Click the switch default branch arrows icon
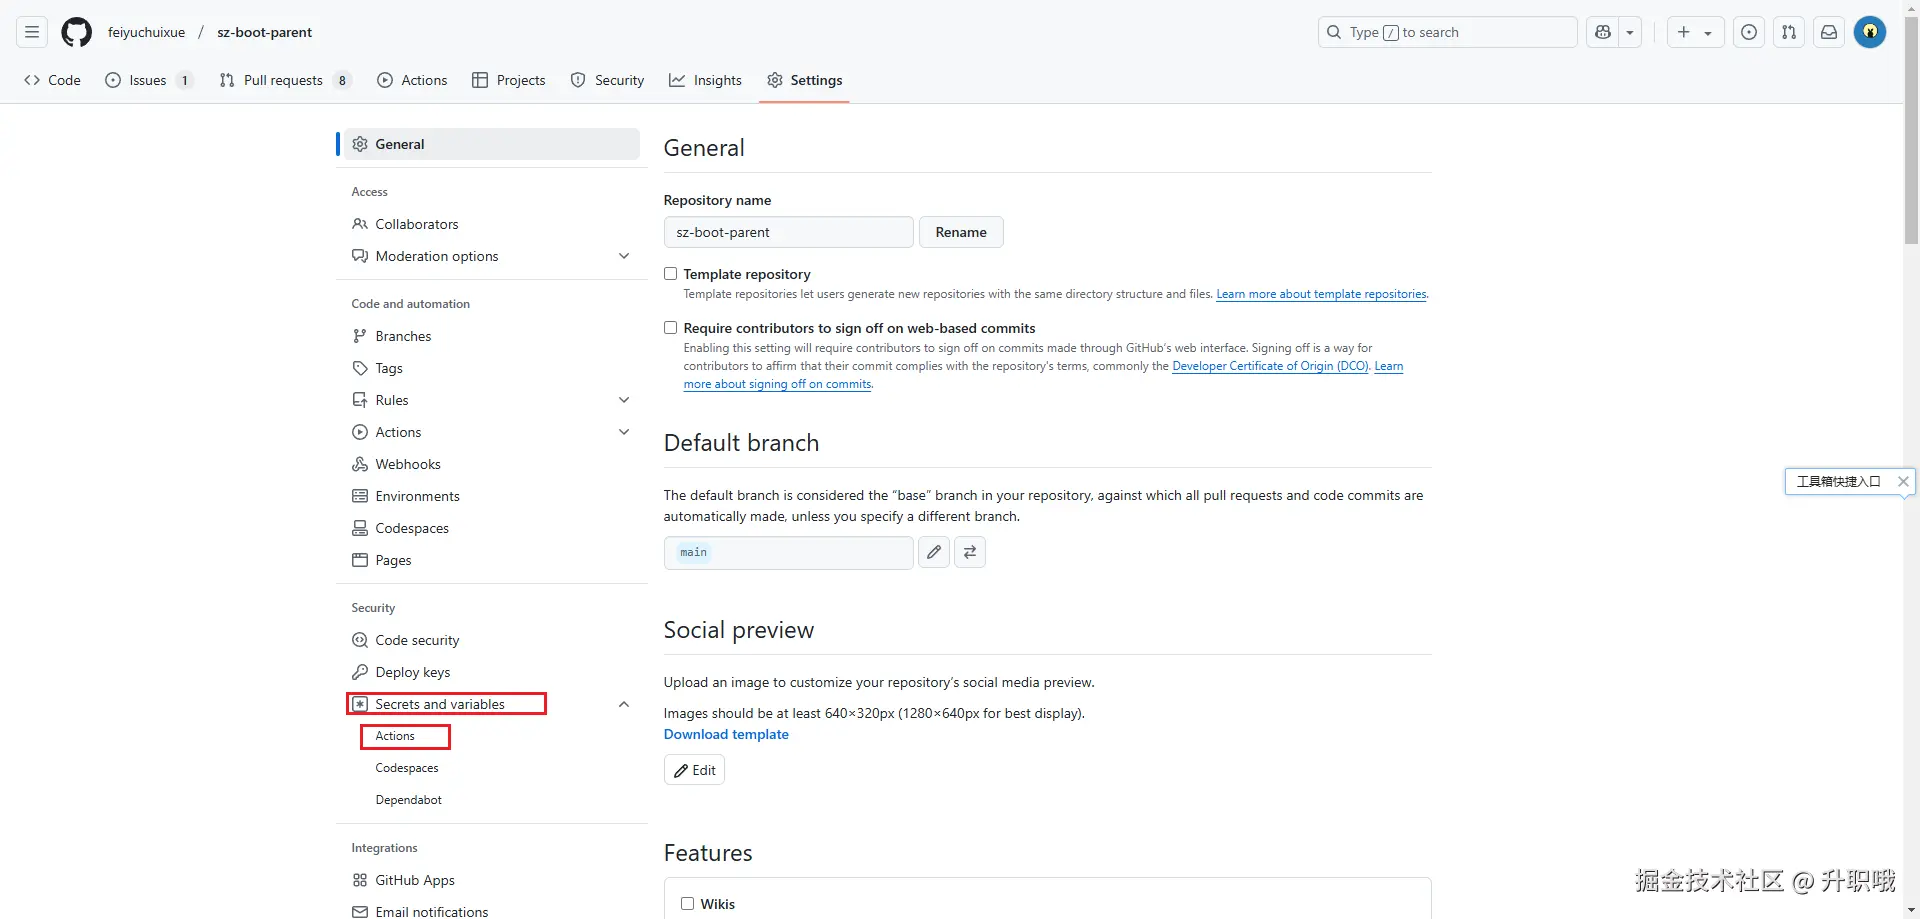Image resolution: width=1920 pixels, height=919 pixels. [x=970, y=552]
